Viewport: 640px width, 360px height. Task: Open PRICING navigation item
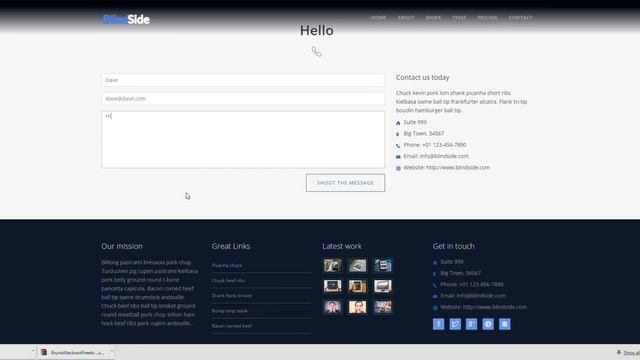(x=487, y=18)
